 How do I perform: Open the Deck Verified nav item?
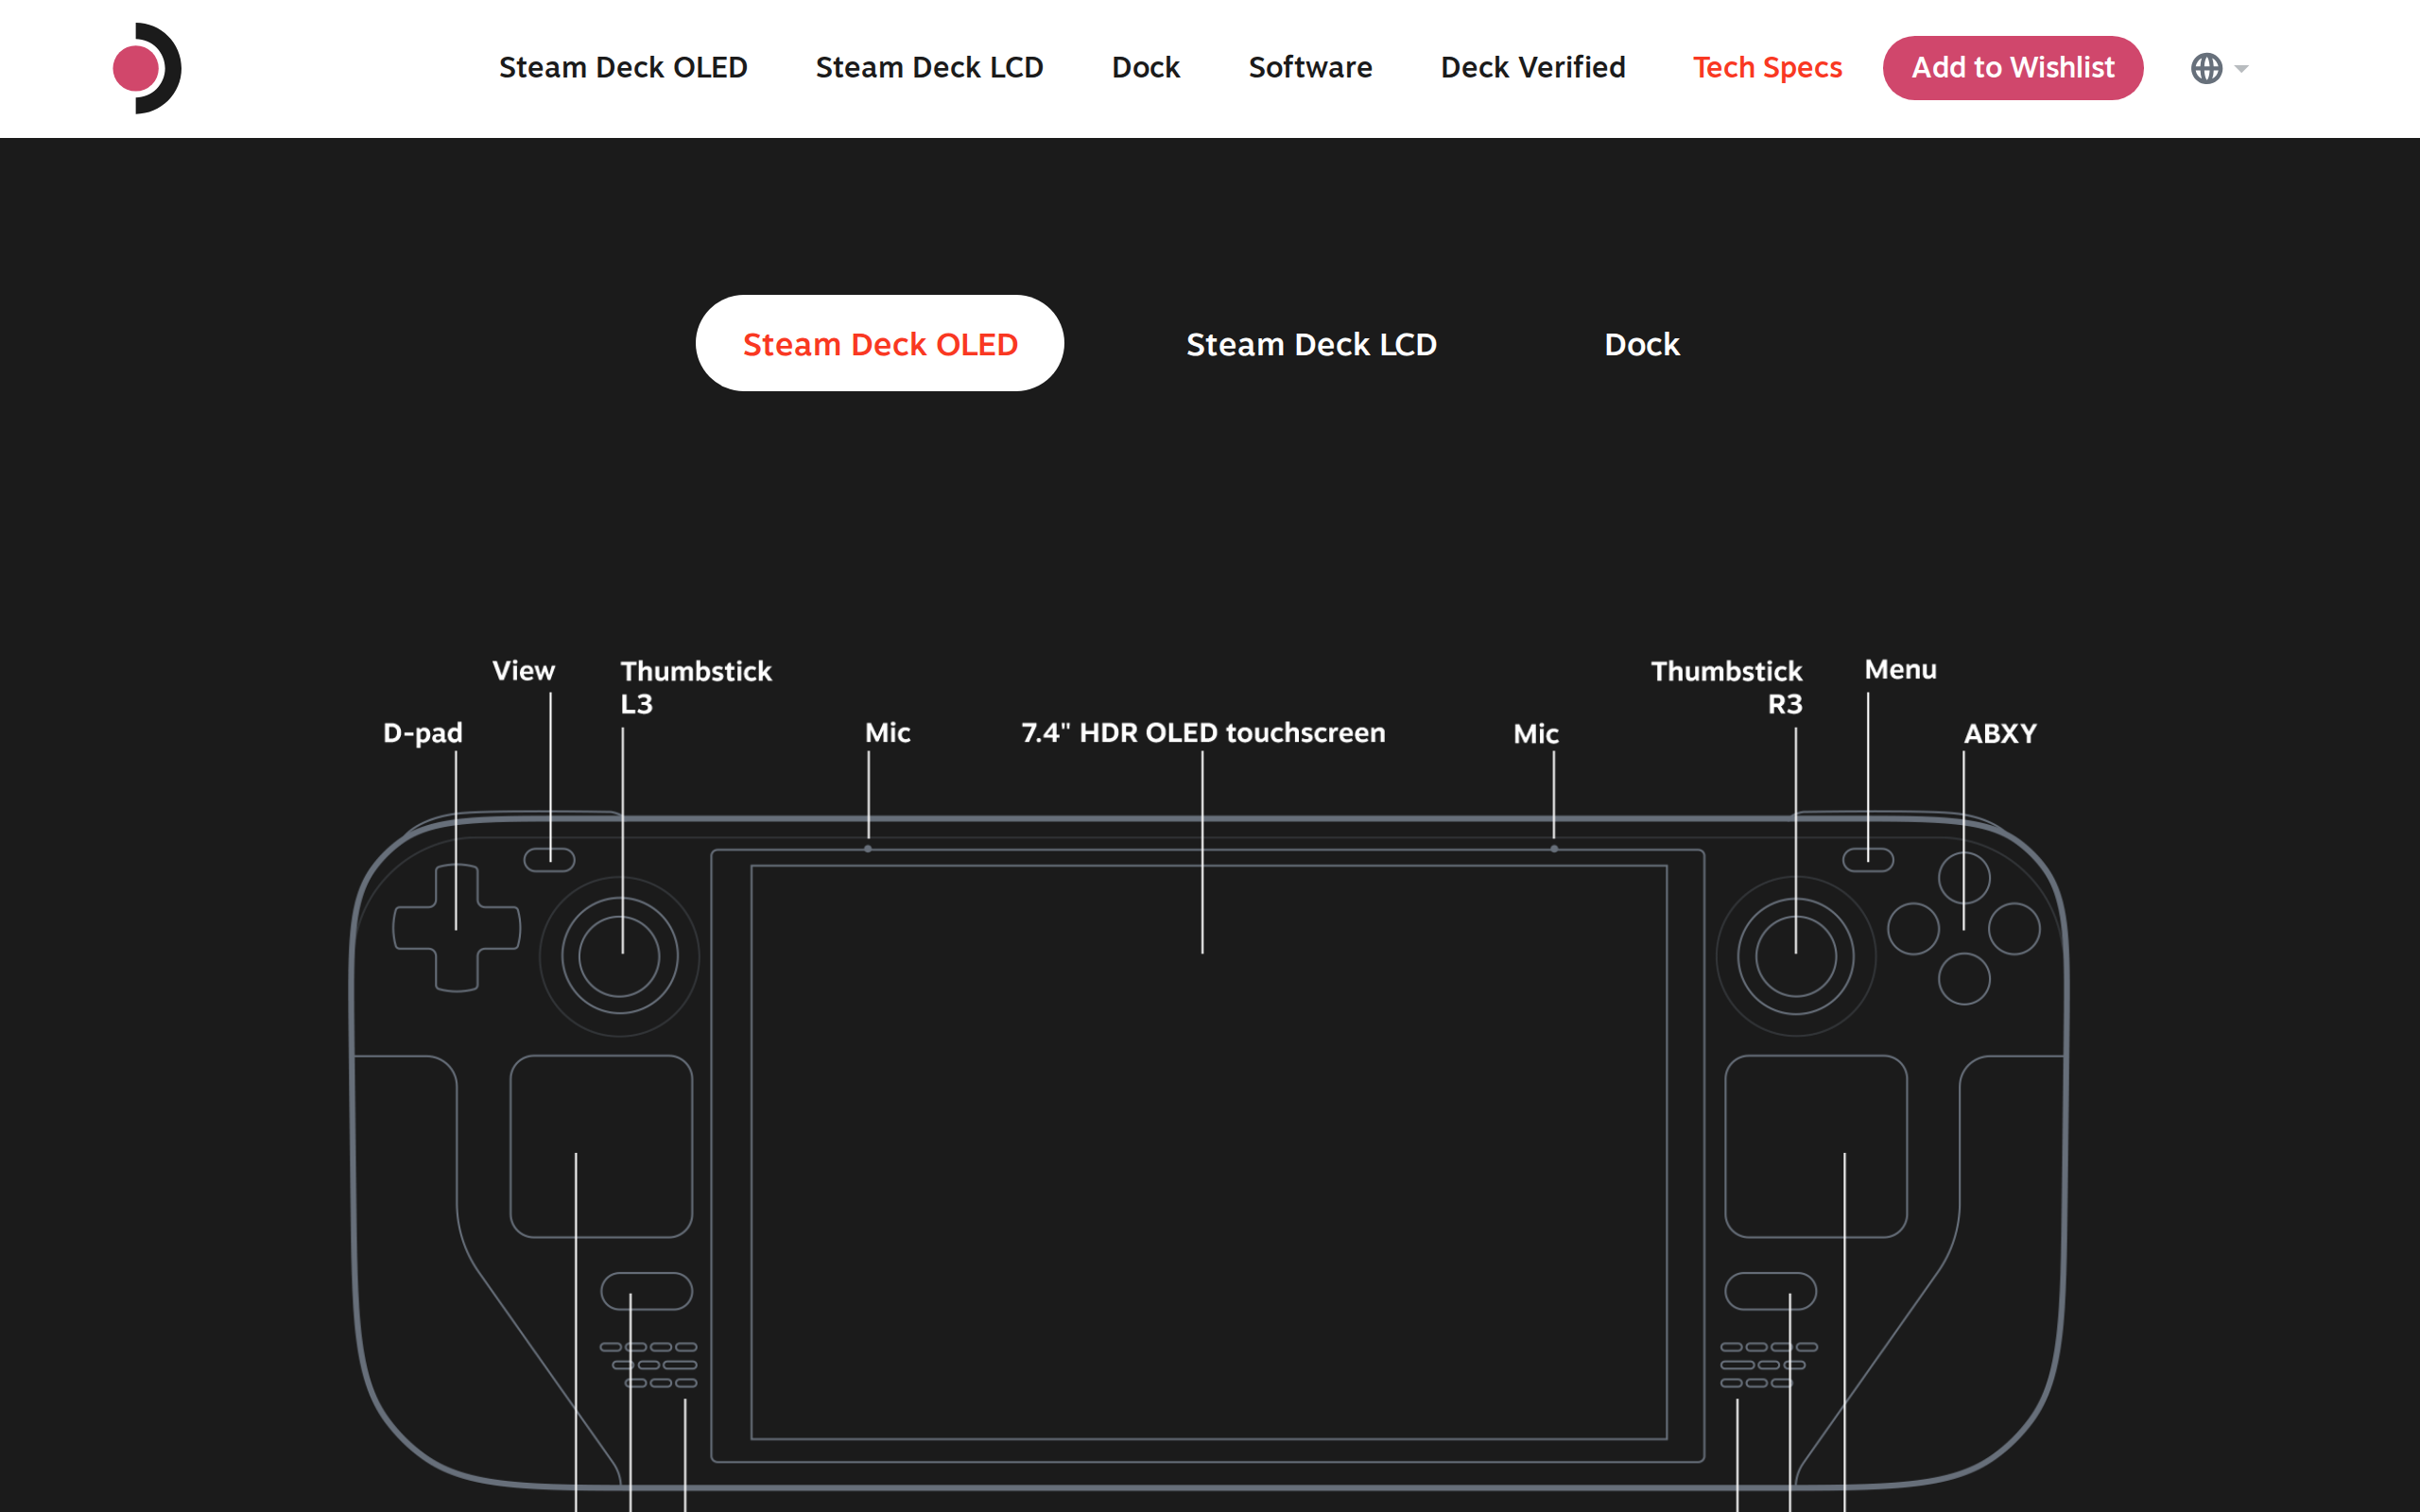[1533, 67]
